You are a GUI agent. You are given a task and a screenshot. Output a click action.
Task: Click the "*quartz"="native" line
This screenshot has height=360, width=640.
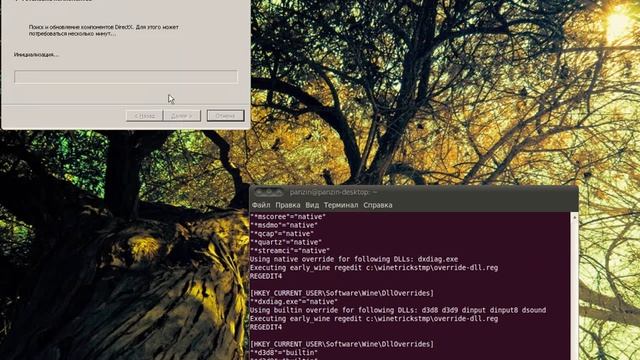[x=286, y=242]
